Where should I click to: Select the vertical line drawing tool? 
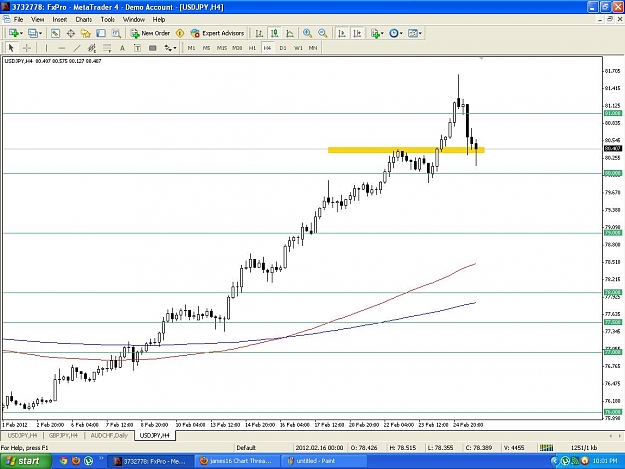coord(46,48)
